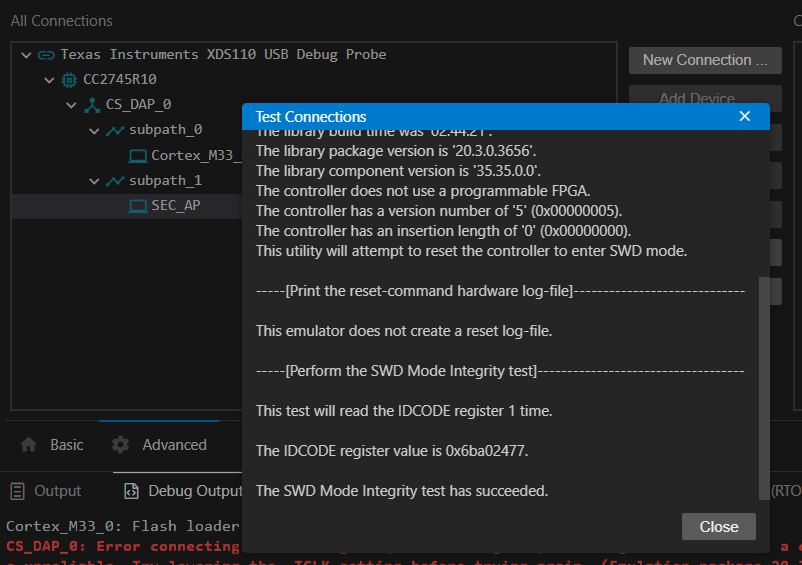This screenshot has height=565, width=802.
Task: Click the CC2745R10 chip icon
Action: (x=69, y=80)
